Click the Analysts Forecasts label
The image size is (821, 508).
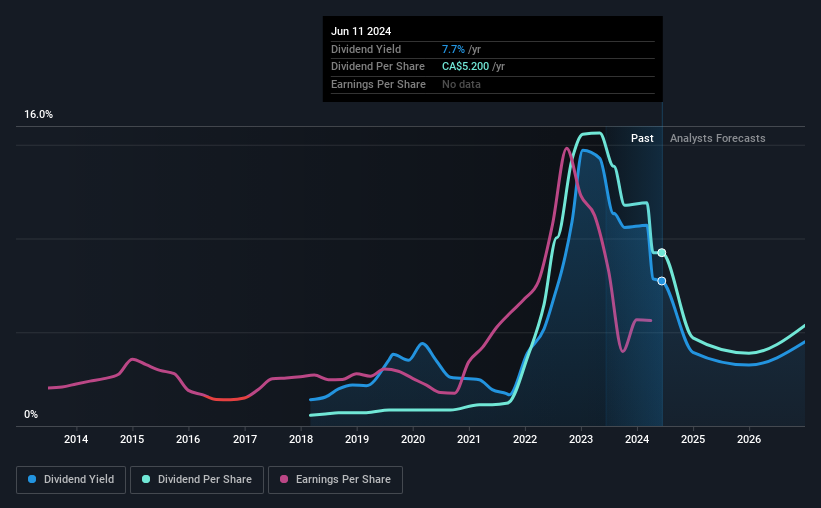point(717,138)
